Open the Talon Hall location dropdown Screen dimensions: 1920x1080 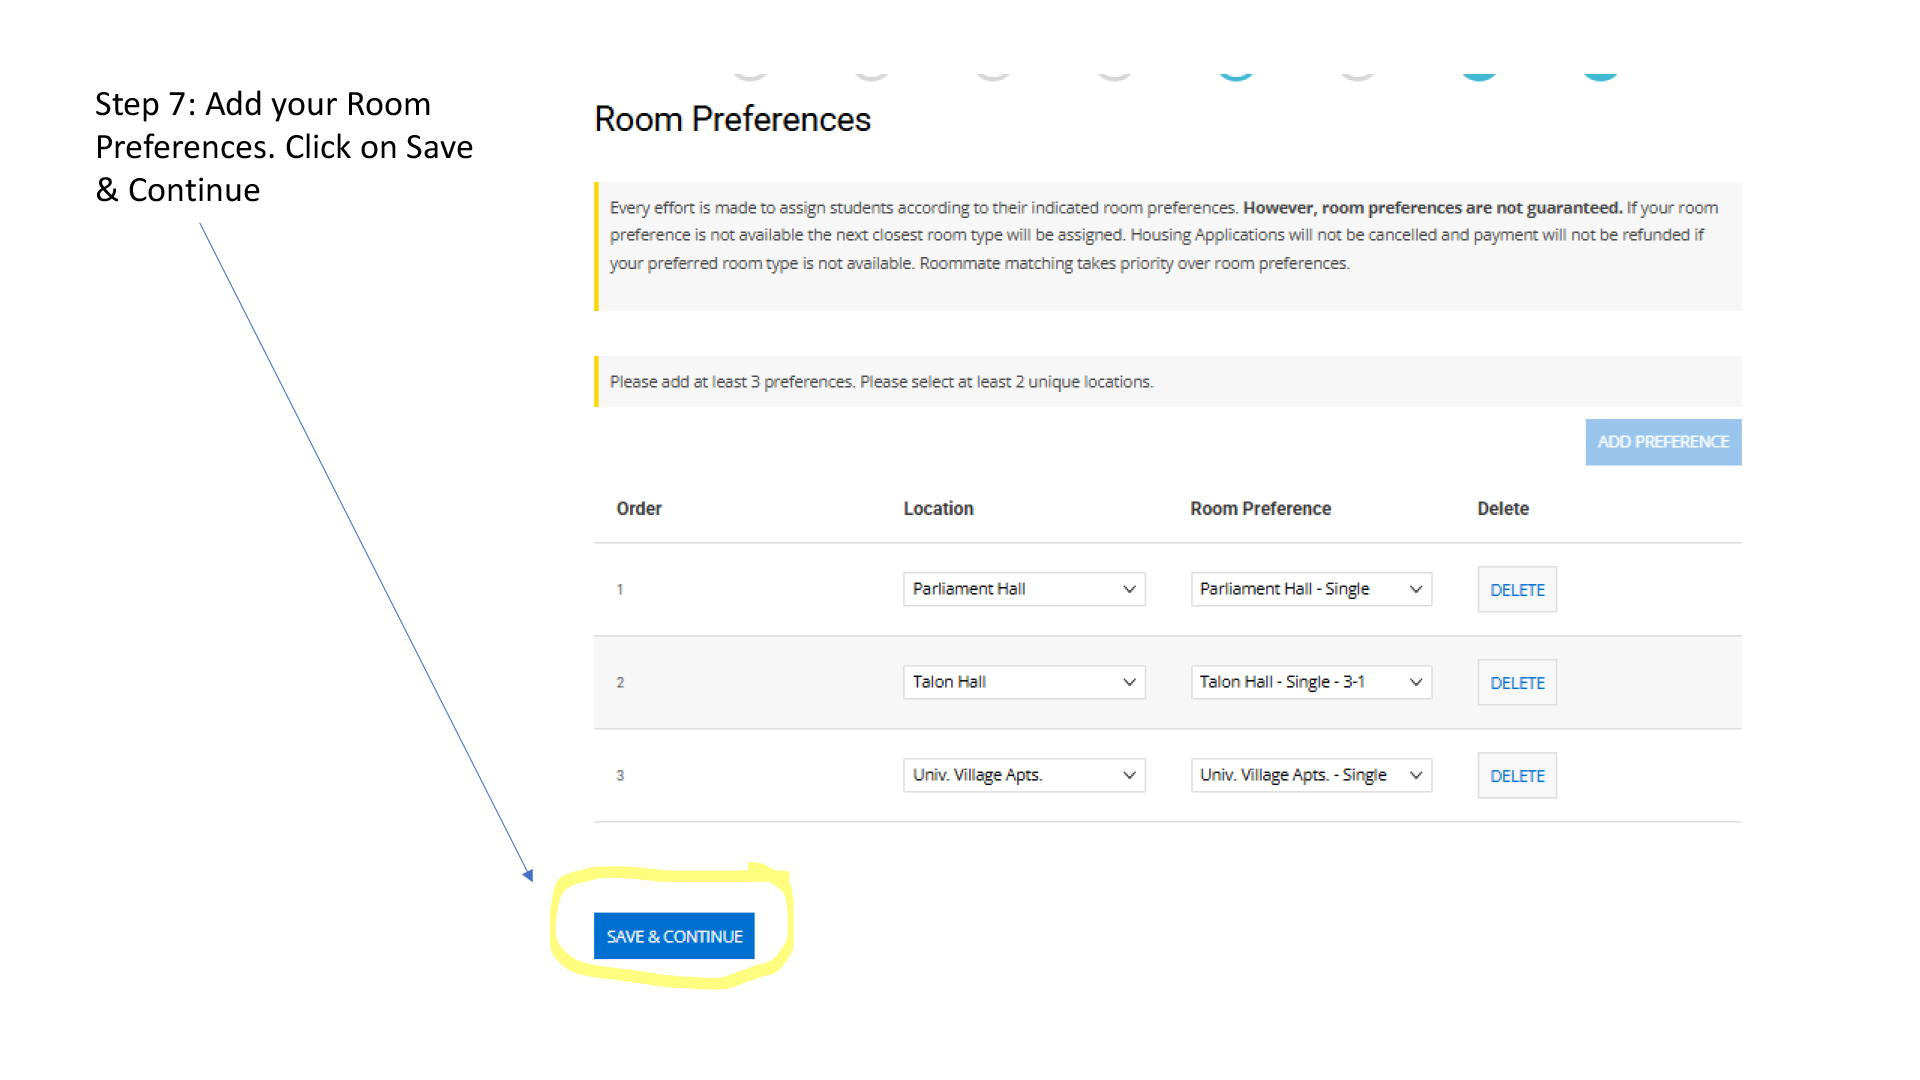[x=1023, y=682]
